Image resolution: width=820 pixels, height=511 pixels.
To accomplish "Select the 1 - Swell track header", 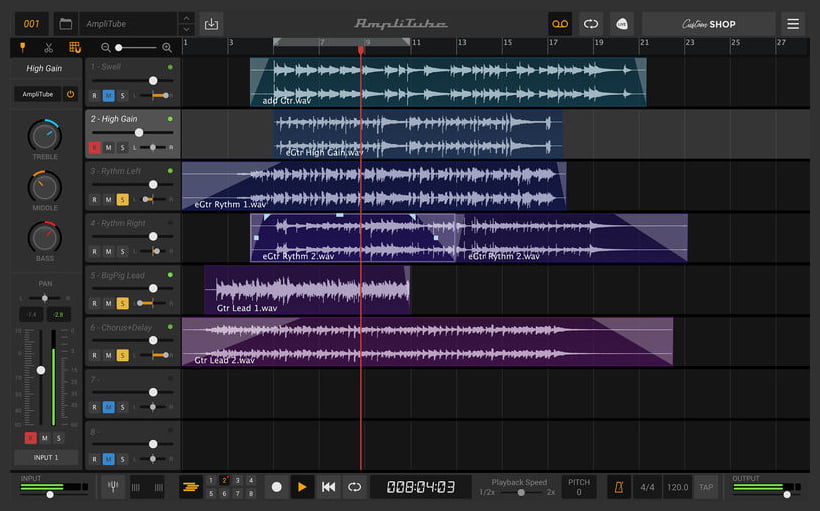I will pos(132,82).
